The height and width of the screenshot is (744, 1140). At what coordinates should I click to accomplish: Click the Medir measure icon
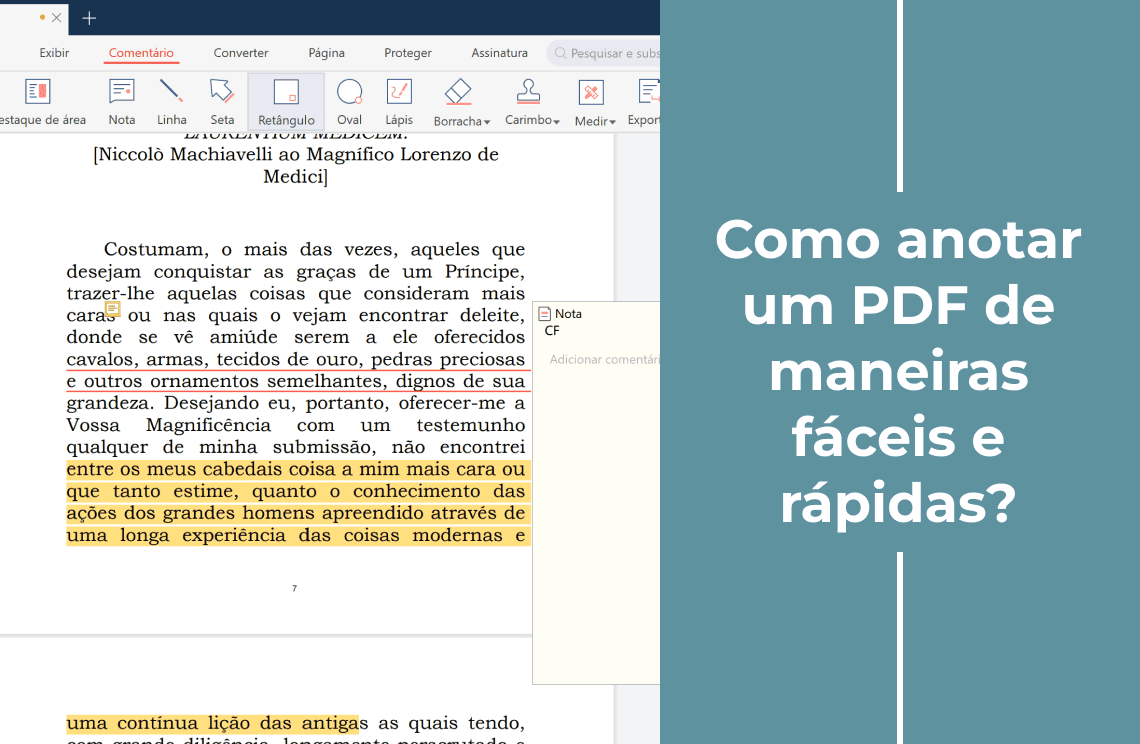591,93
